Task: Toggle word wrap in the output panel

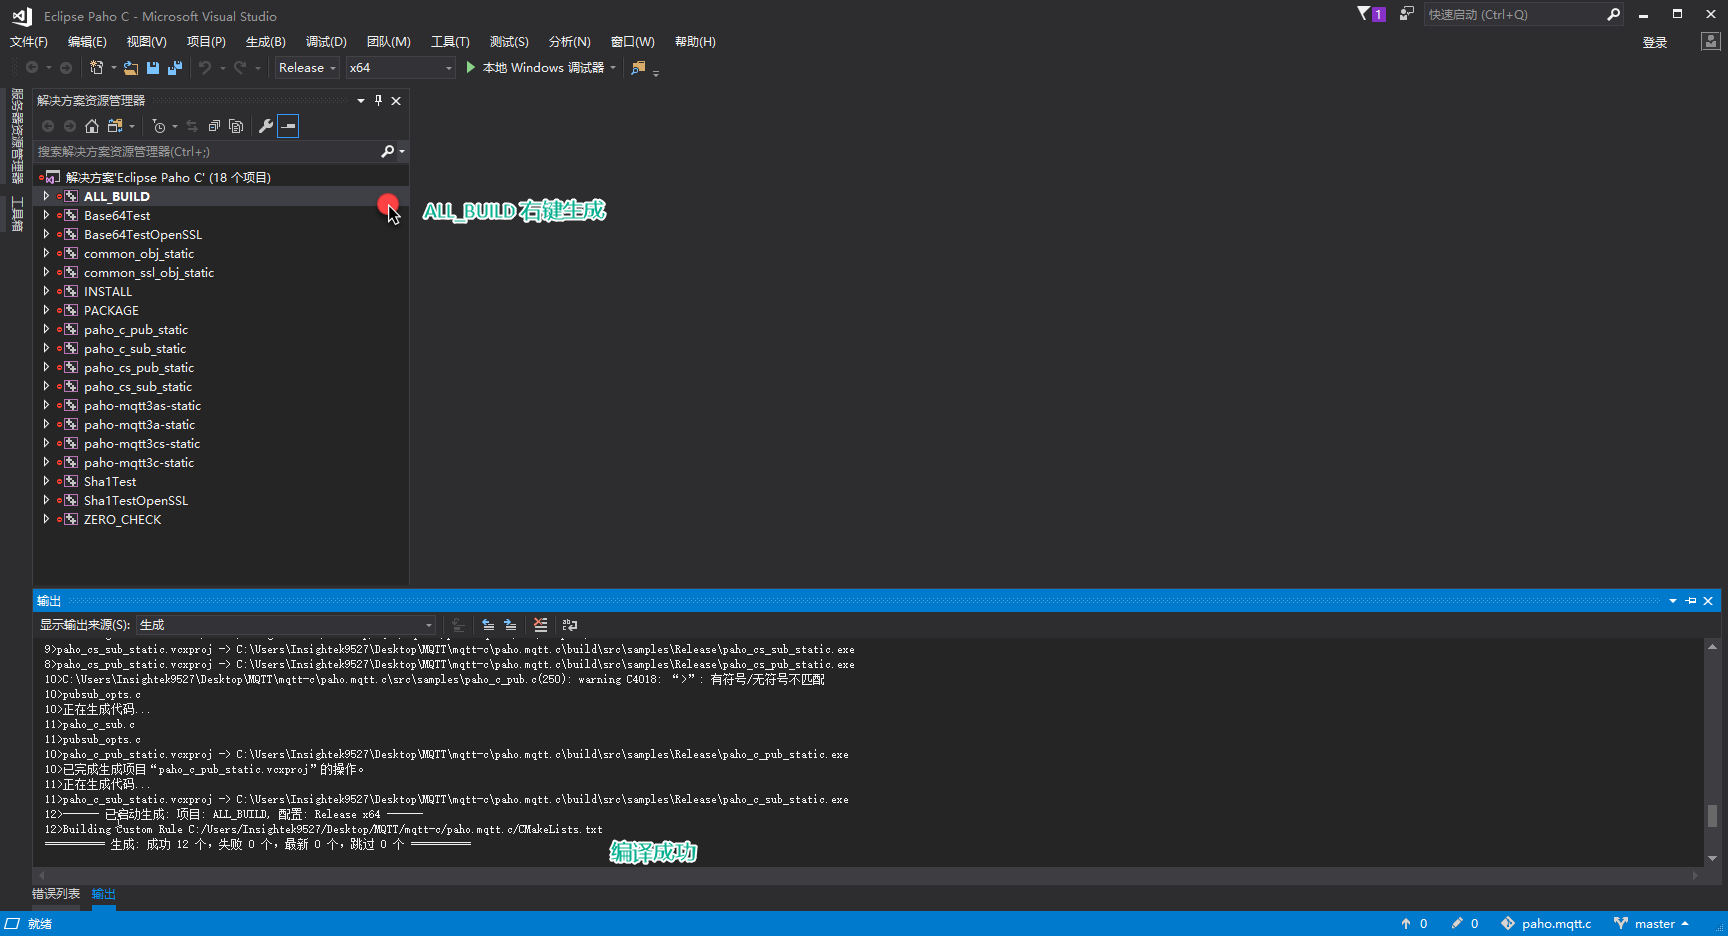Action: pyautogui.click(x=570, y=625)
